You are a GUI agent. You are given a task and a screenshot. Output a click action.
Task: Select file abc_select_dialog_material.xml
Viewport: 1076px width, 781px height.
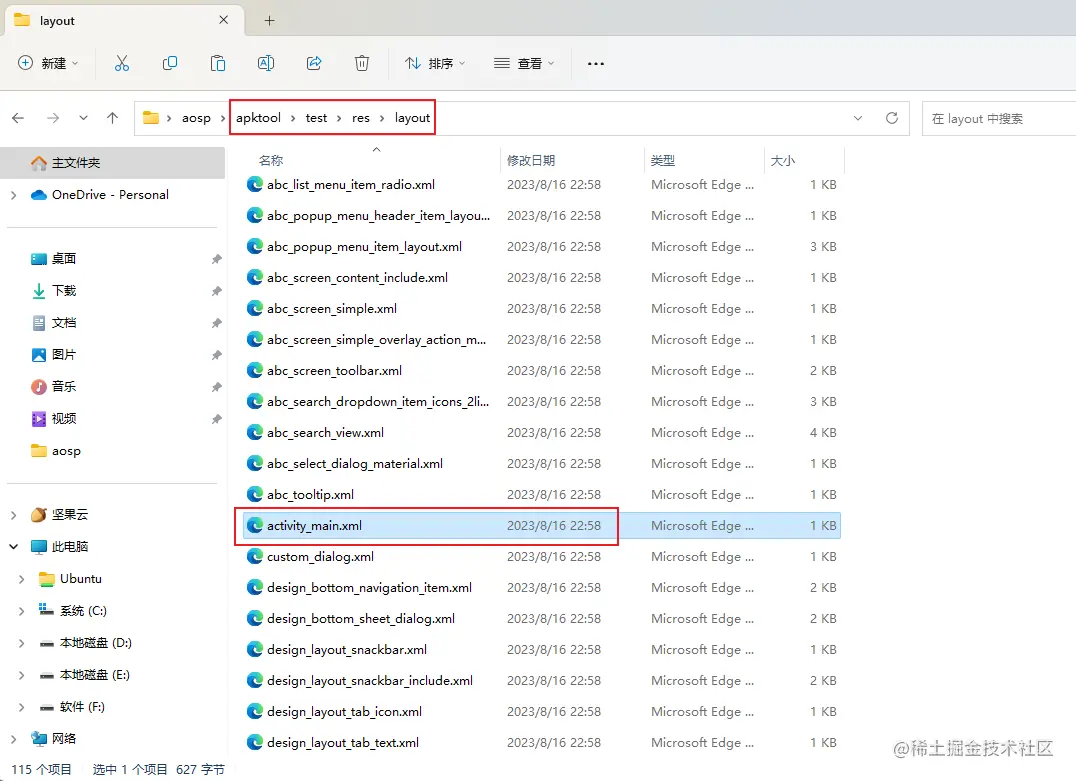(x=542, y=463)
